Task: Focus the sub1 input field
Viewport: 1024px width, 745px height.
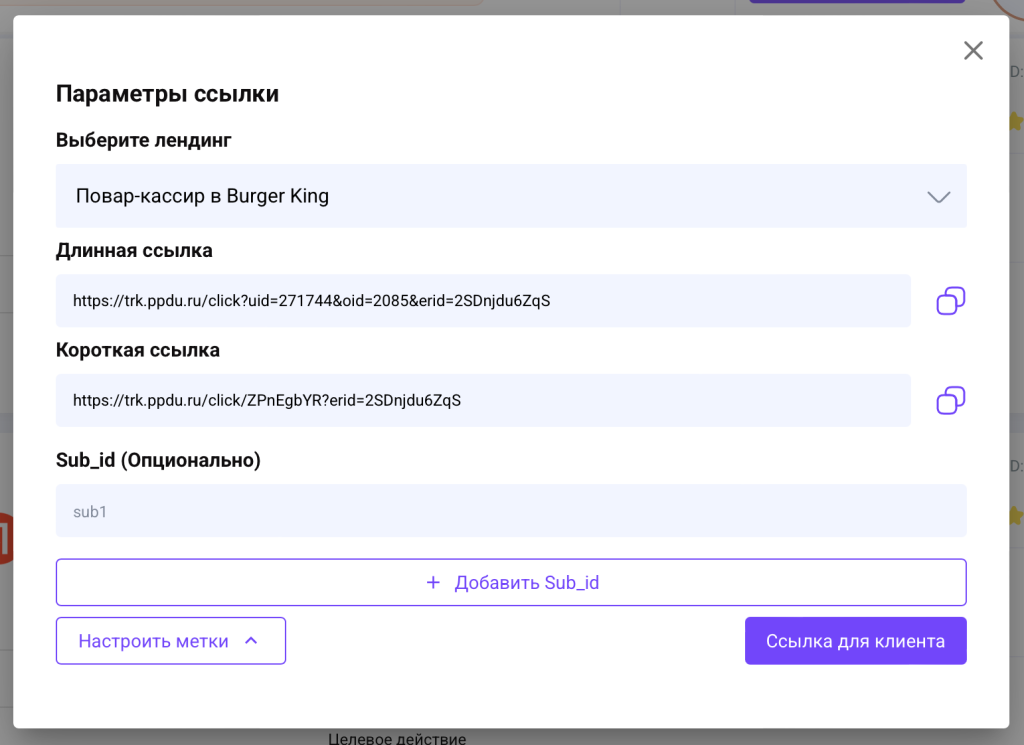Action: (x=511, y=510)
